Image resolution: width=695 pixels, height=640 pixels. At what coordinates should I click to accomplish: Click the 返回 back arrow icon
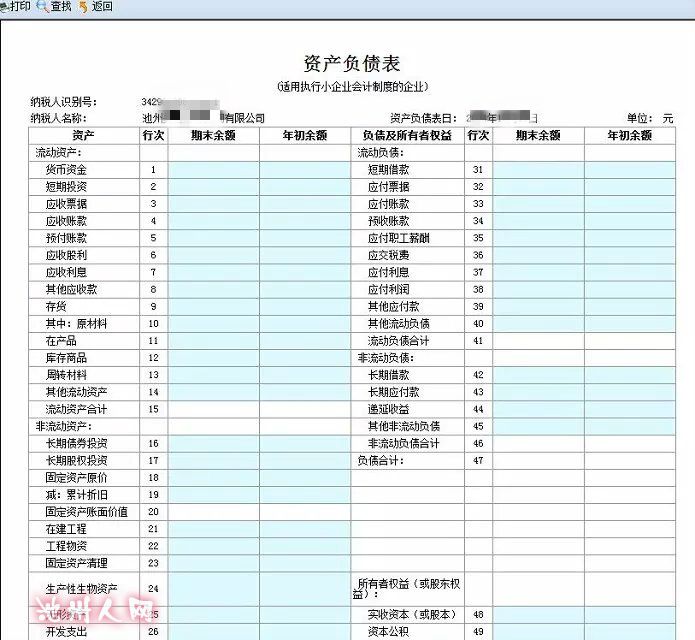point(83,7)
